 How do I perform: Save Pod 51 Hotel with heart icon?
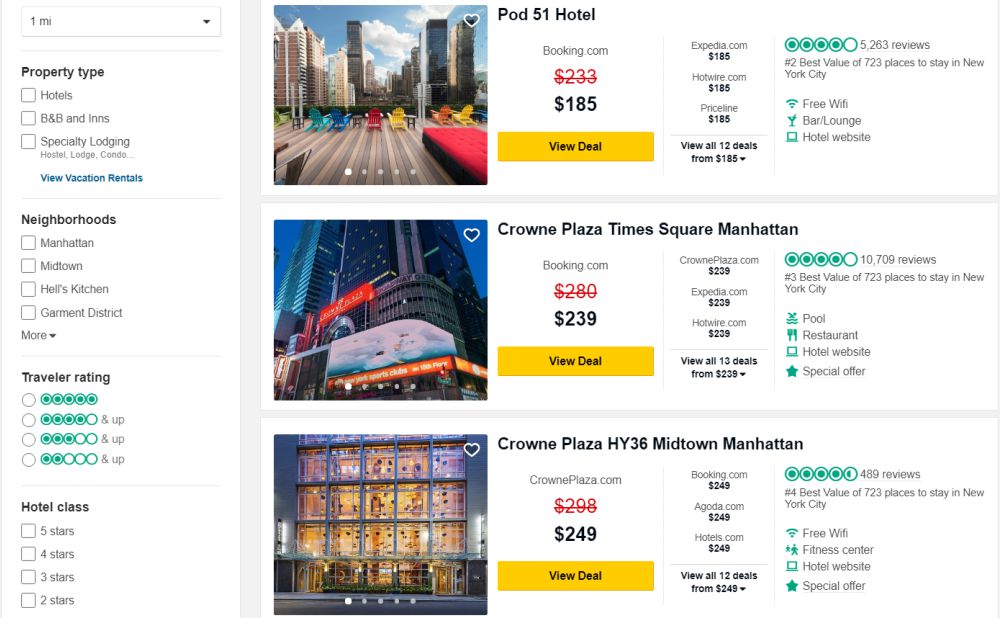[x=472, y=20]
